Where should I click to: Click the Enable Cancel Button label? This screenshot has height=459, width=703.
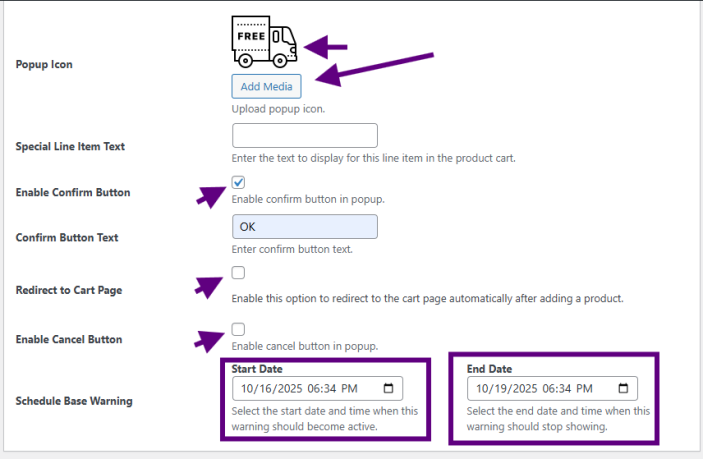[69, 339]
